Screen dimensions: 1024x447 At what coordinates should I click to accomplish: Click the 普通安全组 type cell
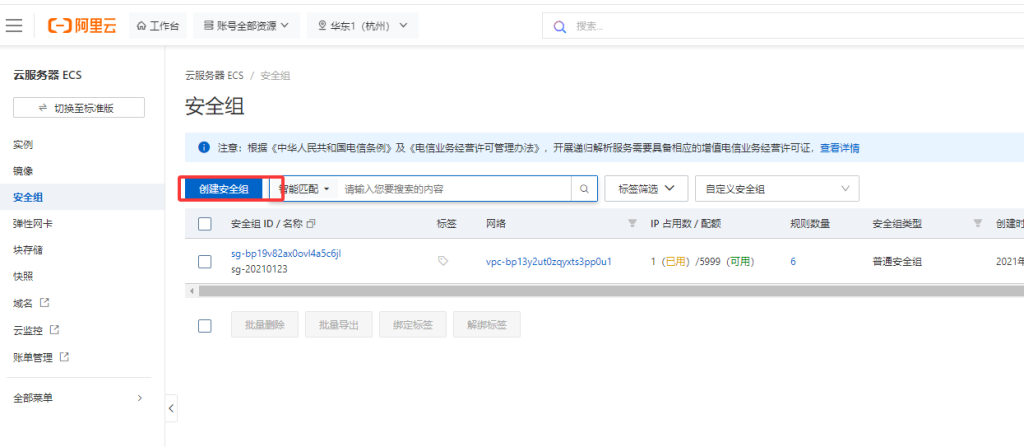pyautogui.click(x=897, y=261)
